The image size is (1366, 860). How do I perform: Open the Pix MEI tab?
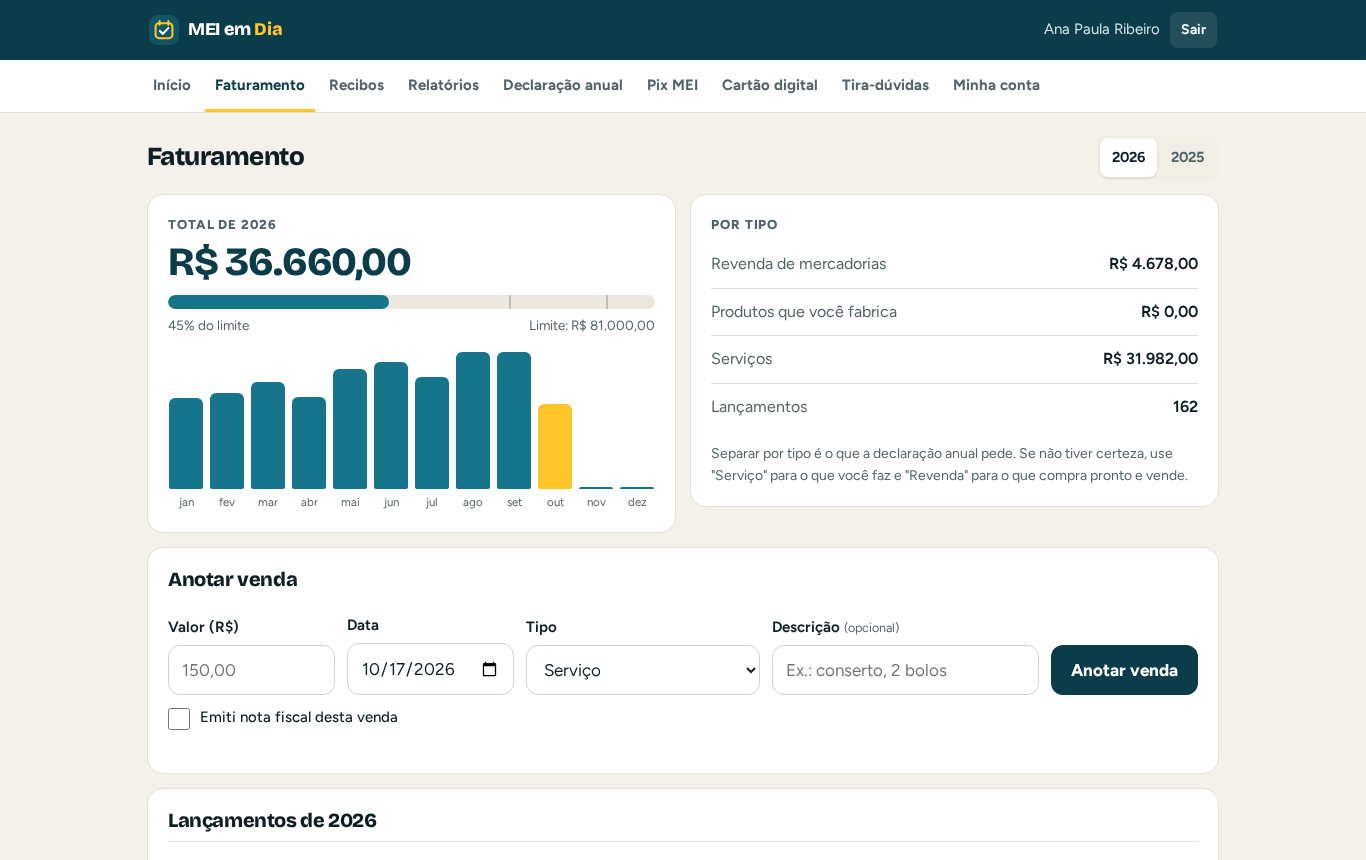click(x=672, y=85)
